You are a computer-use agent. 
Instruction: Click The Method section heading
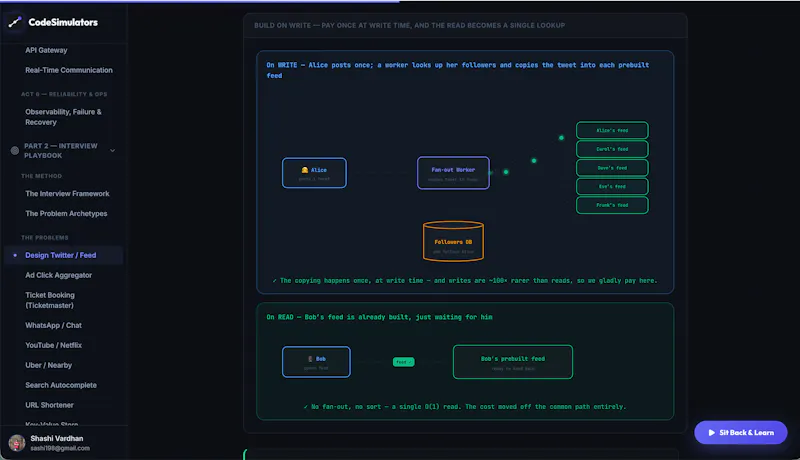(41, 176)
